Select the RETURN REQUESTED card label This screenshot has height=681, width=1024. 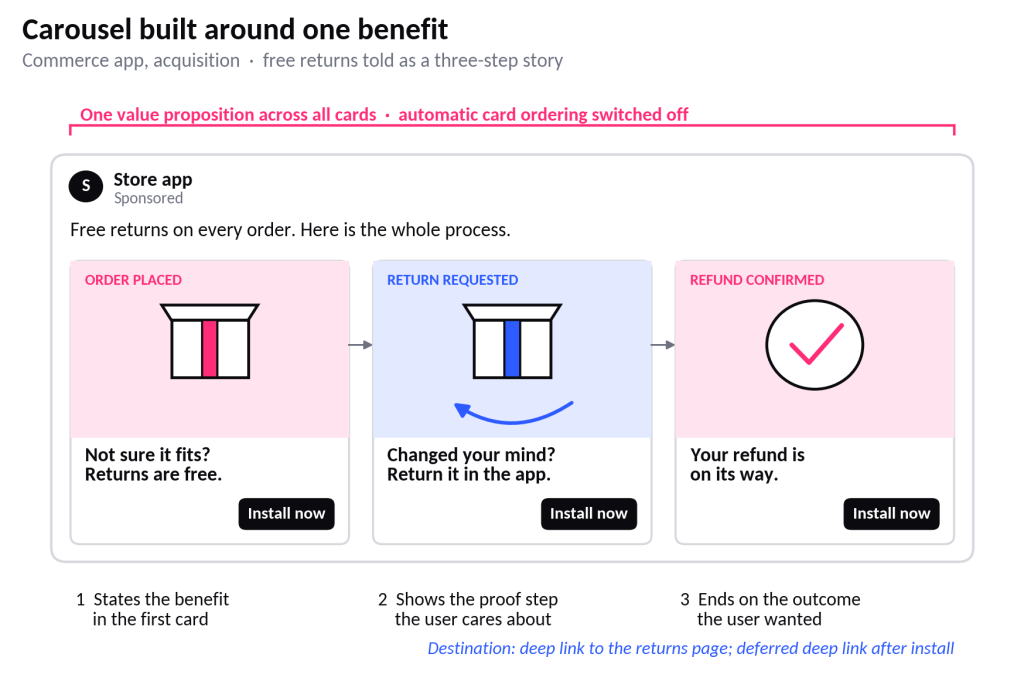[452, 280]
